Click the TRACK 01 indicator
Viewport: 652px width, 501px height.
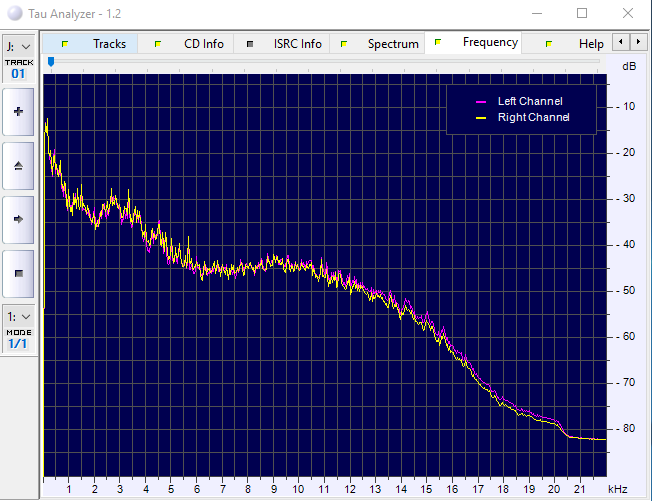coord(19,69)
